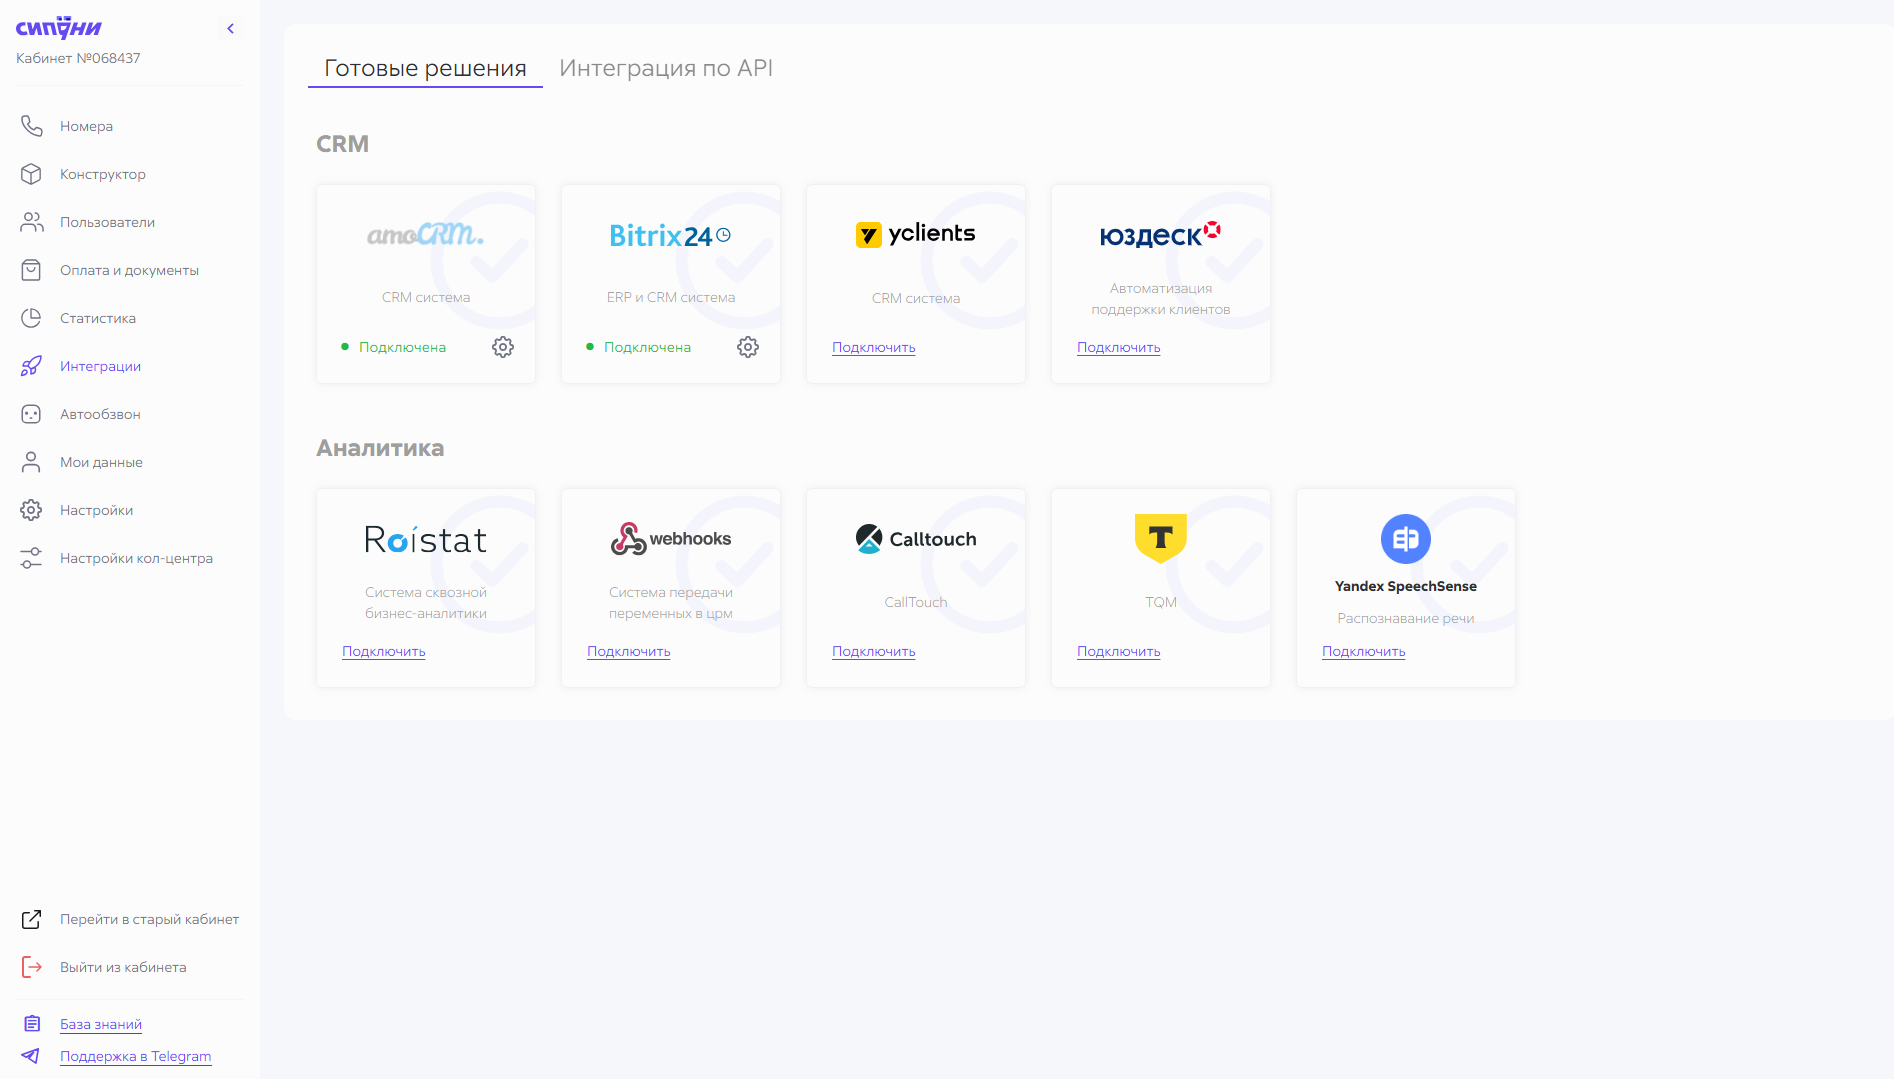The image size is (1894, 1079).
Task: Click the CRM section heading
Action: coord(343,144)
